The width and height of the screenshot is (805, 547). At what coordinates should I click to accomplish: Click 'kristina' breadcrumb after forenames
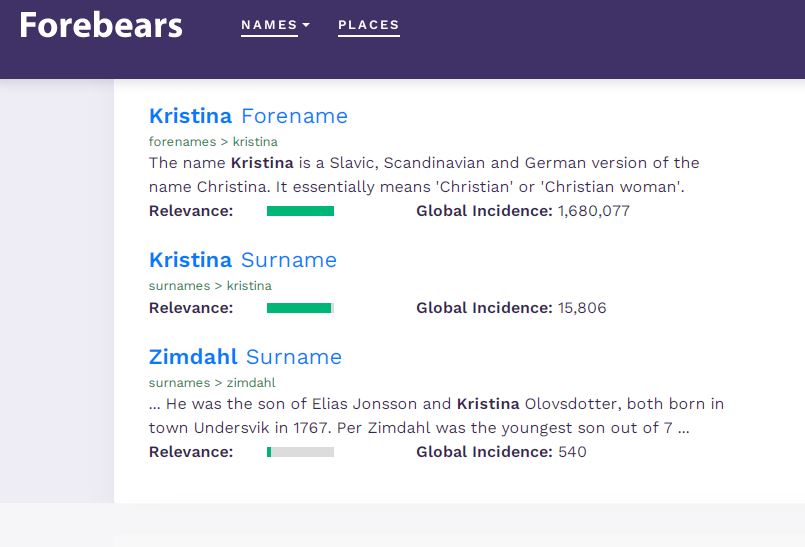click(x=255, y=142)
